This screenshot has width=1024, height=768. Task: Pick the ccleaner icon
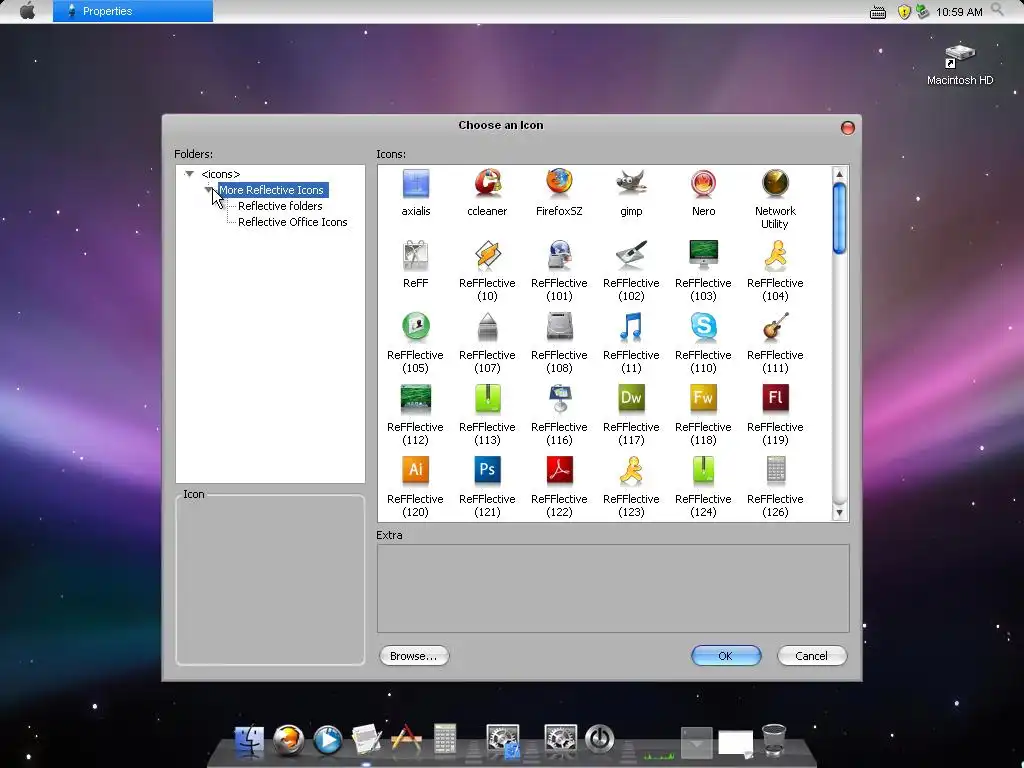[x=487, y=184]
